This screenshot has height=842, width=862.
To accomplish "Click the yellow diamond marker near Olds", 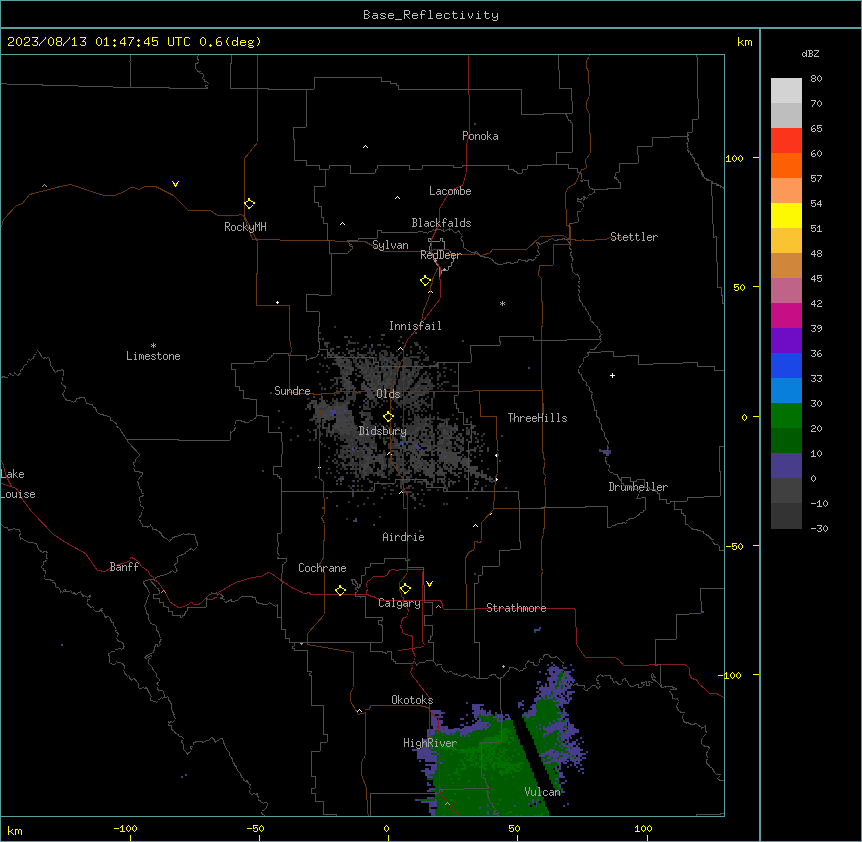I will point(388,417).
